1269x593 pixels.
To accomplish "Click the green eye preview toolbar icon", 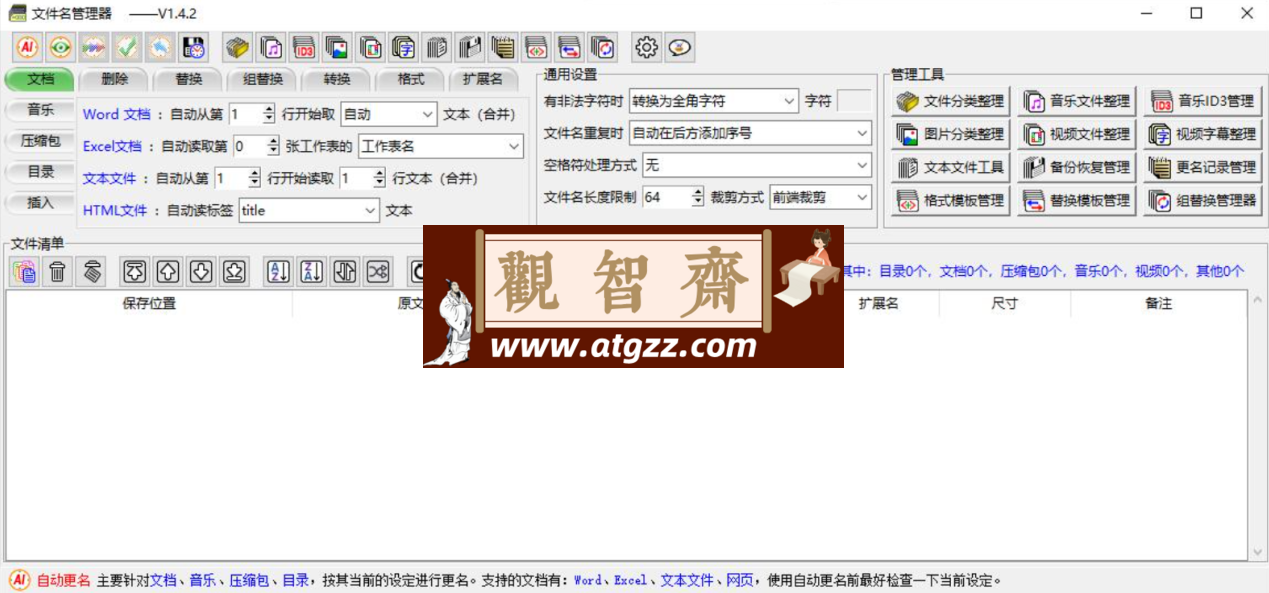I will 61,47.
